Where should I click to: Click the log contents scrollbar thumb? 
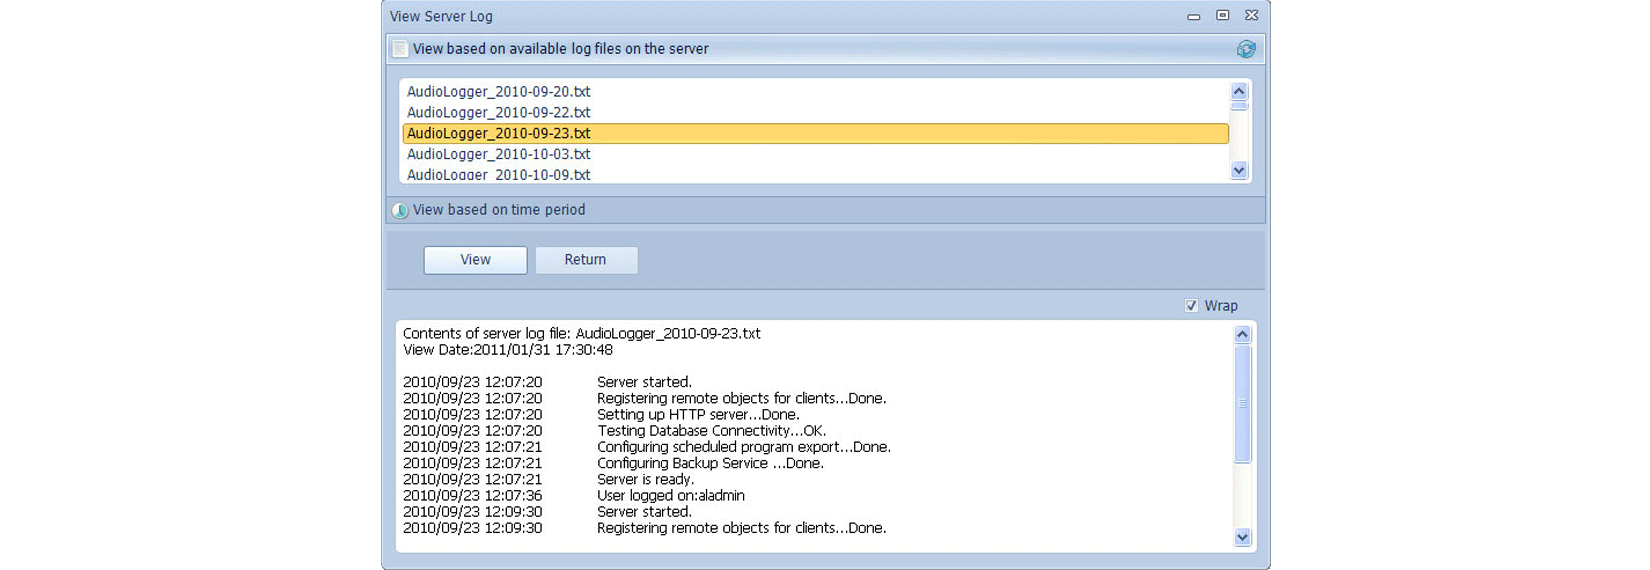pos(1242,404)
